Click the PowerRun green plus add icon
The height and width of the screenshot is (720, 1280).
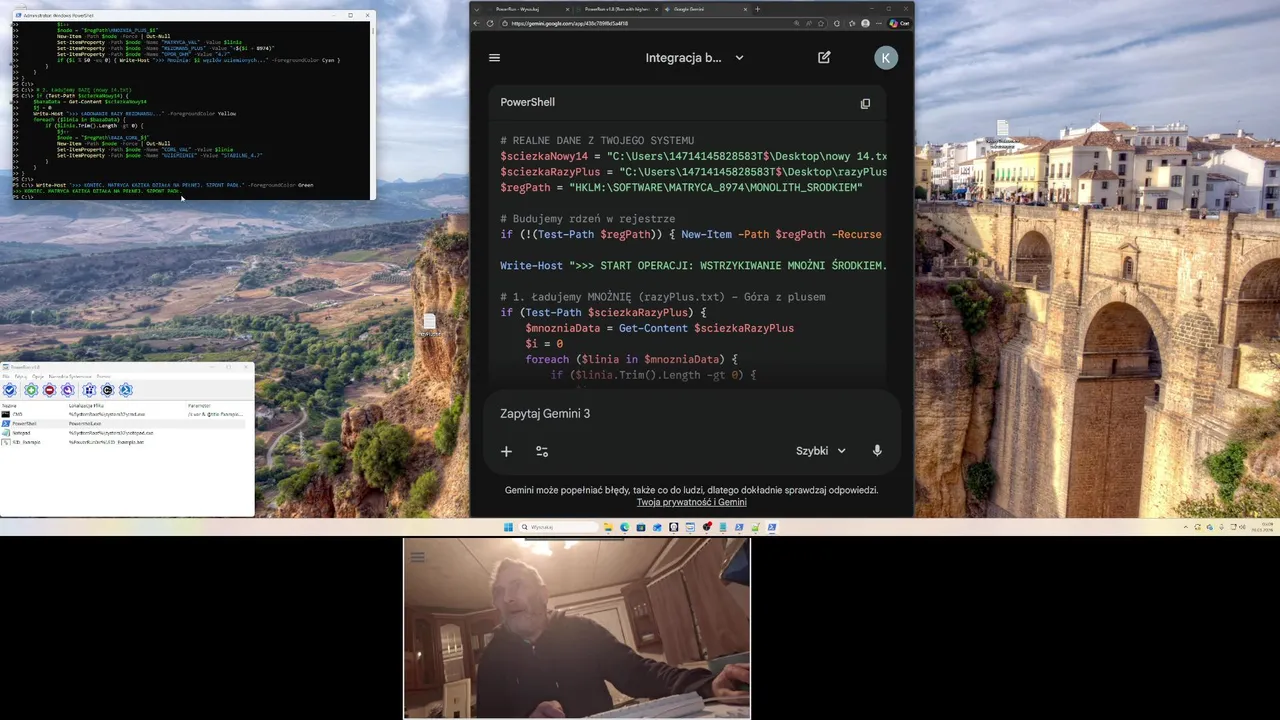pyautogui.click(x=31, y=390)
